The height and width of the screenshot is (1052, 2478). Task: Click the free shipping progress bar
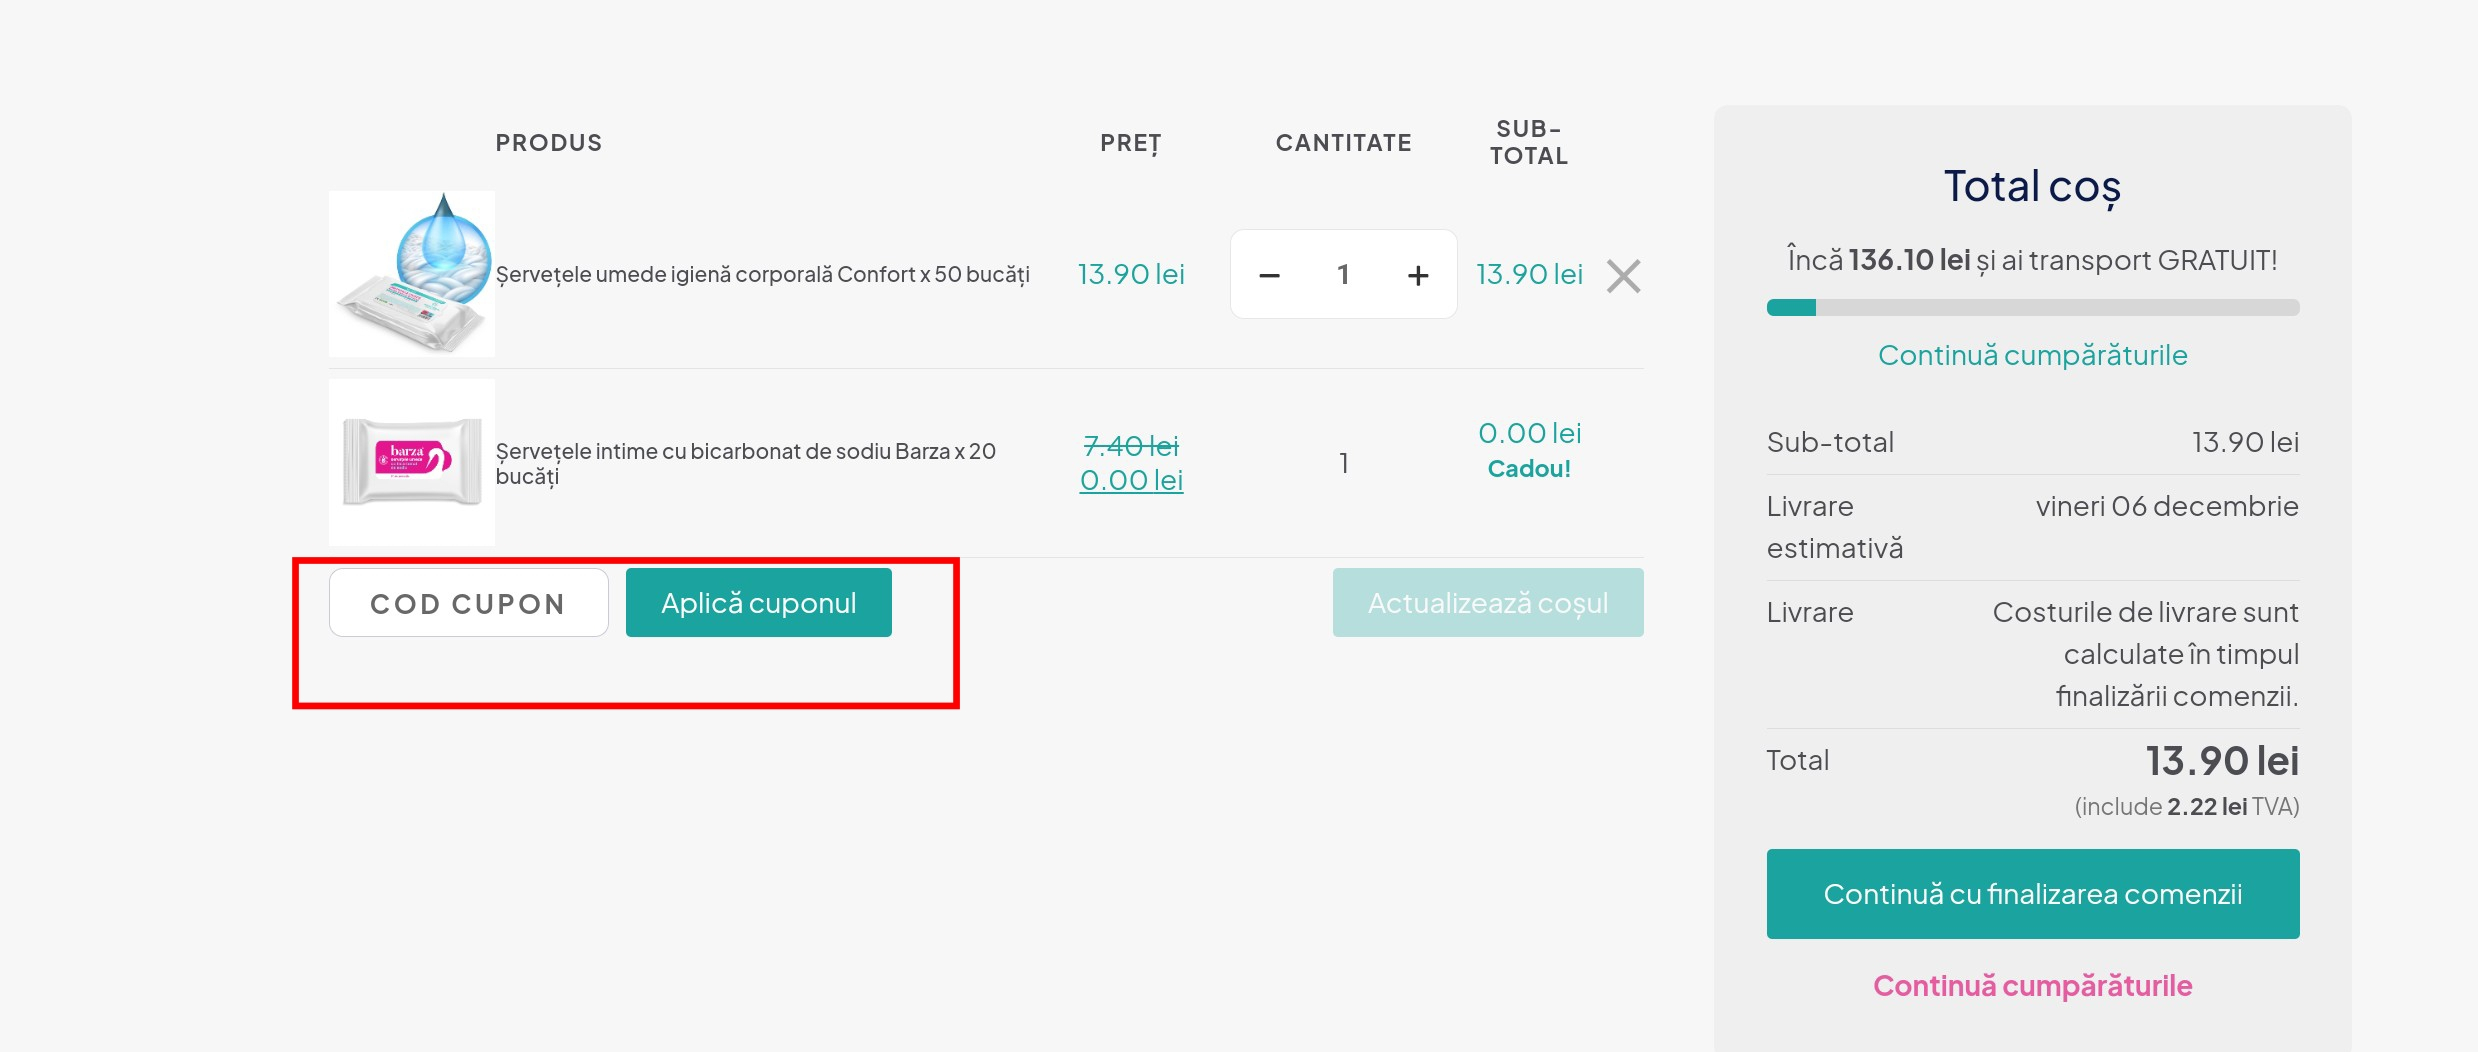[x=2032, y=308]
